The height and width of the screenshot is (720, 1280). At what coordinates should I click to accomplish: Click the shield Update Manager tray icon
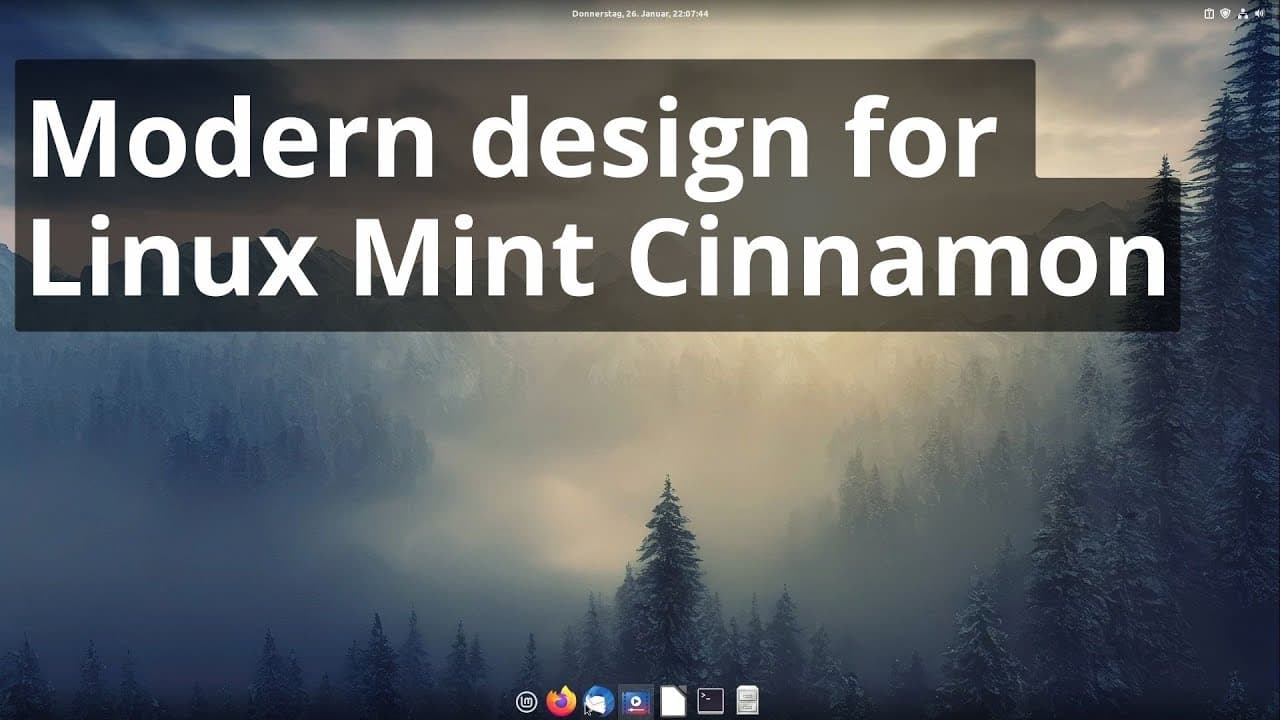1225,14
